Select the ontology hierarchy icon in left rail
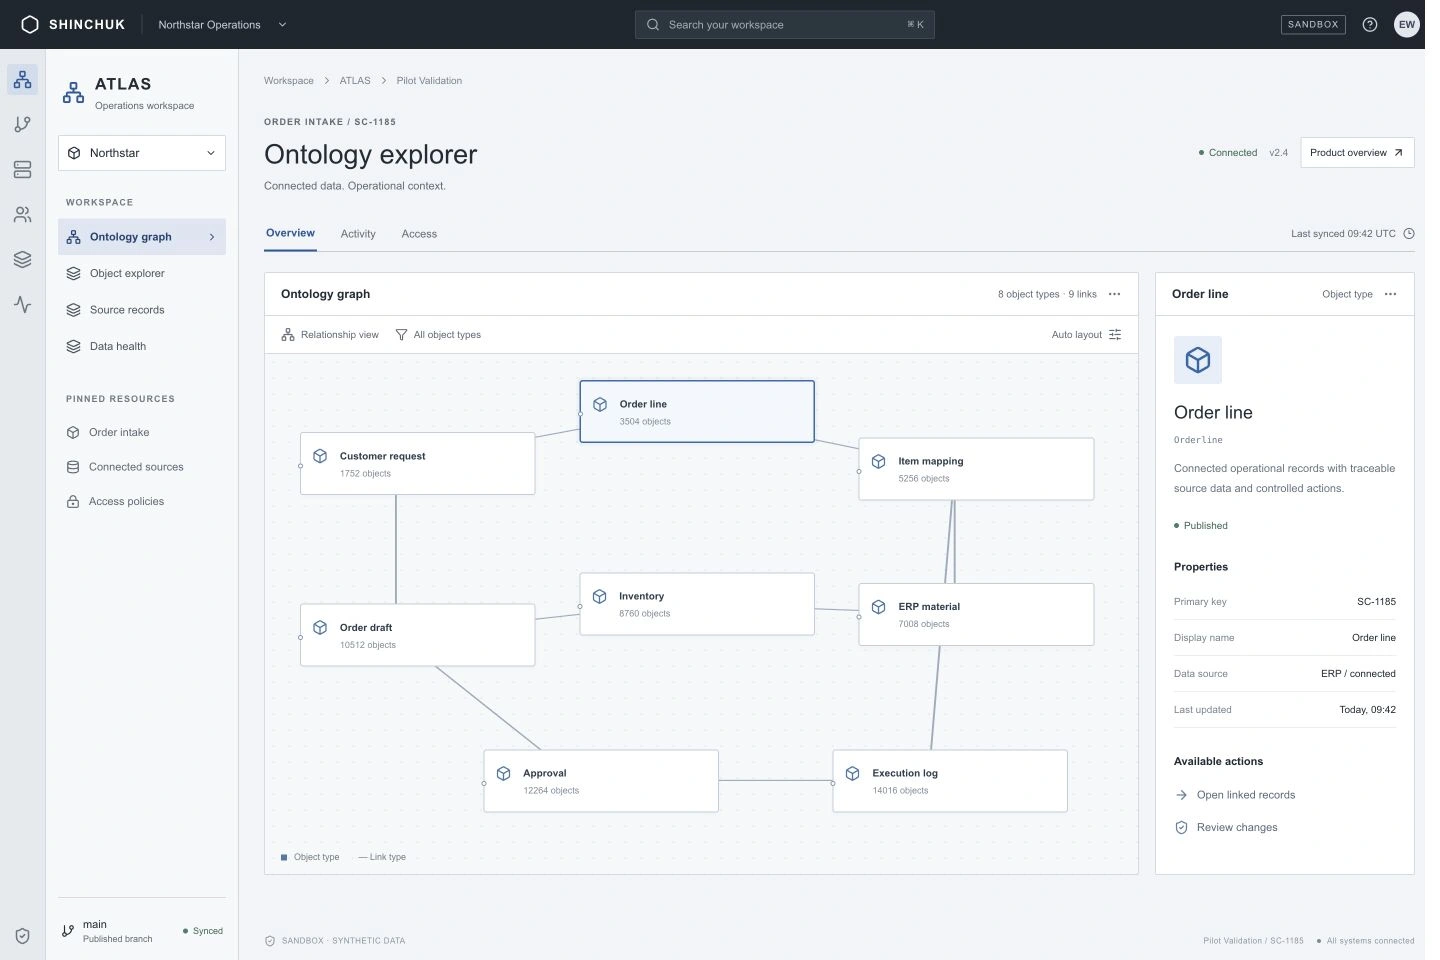1440x960 pixels. tap(22, 79)
